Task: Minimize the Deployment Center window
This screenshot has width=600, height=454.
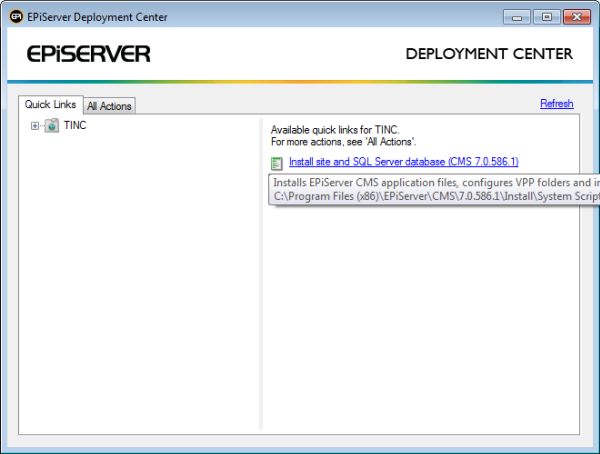Action: 518,17
